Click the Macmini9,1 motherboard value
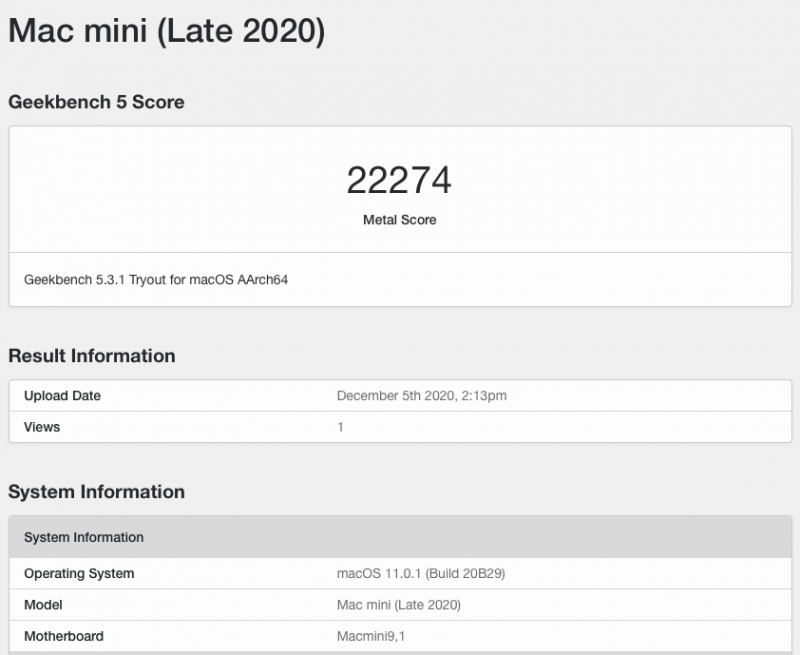 point(370,636)
